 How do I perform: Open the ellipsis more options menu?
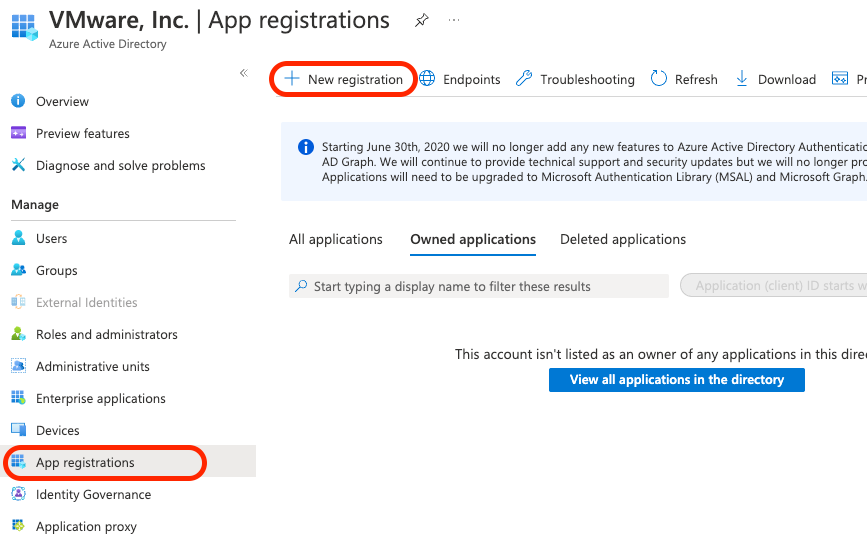(454, 20)
